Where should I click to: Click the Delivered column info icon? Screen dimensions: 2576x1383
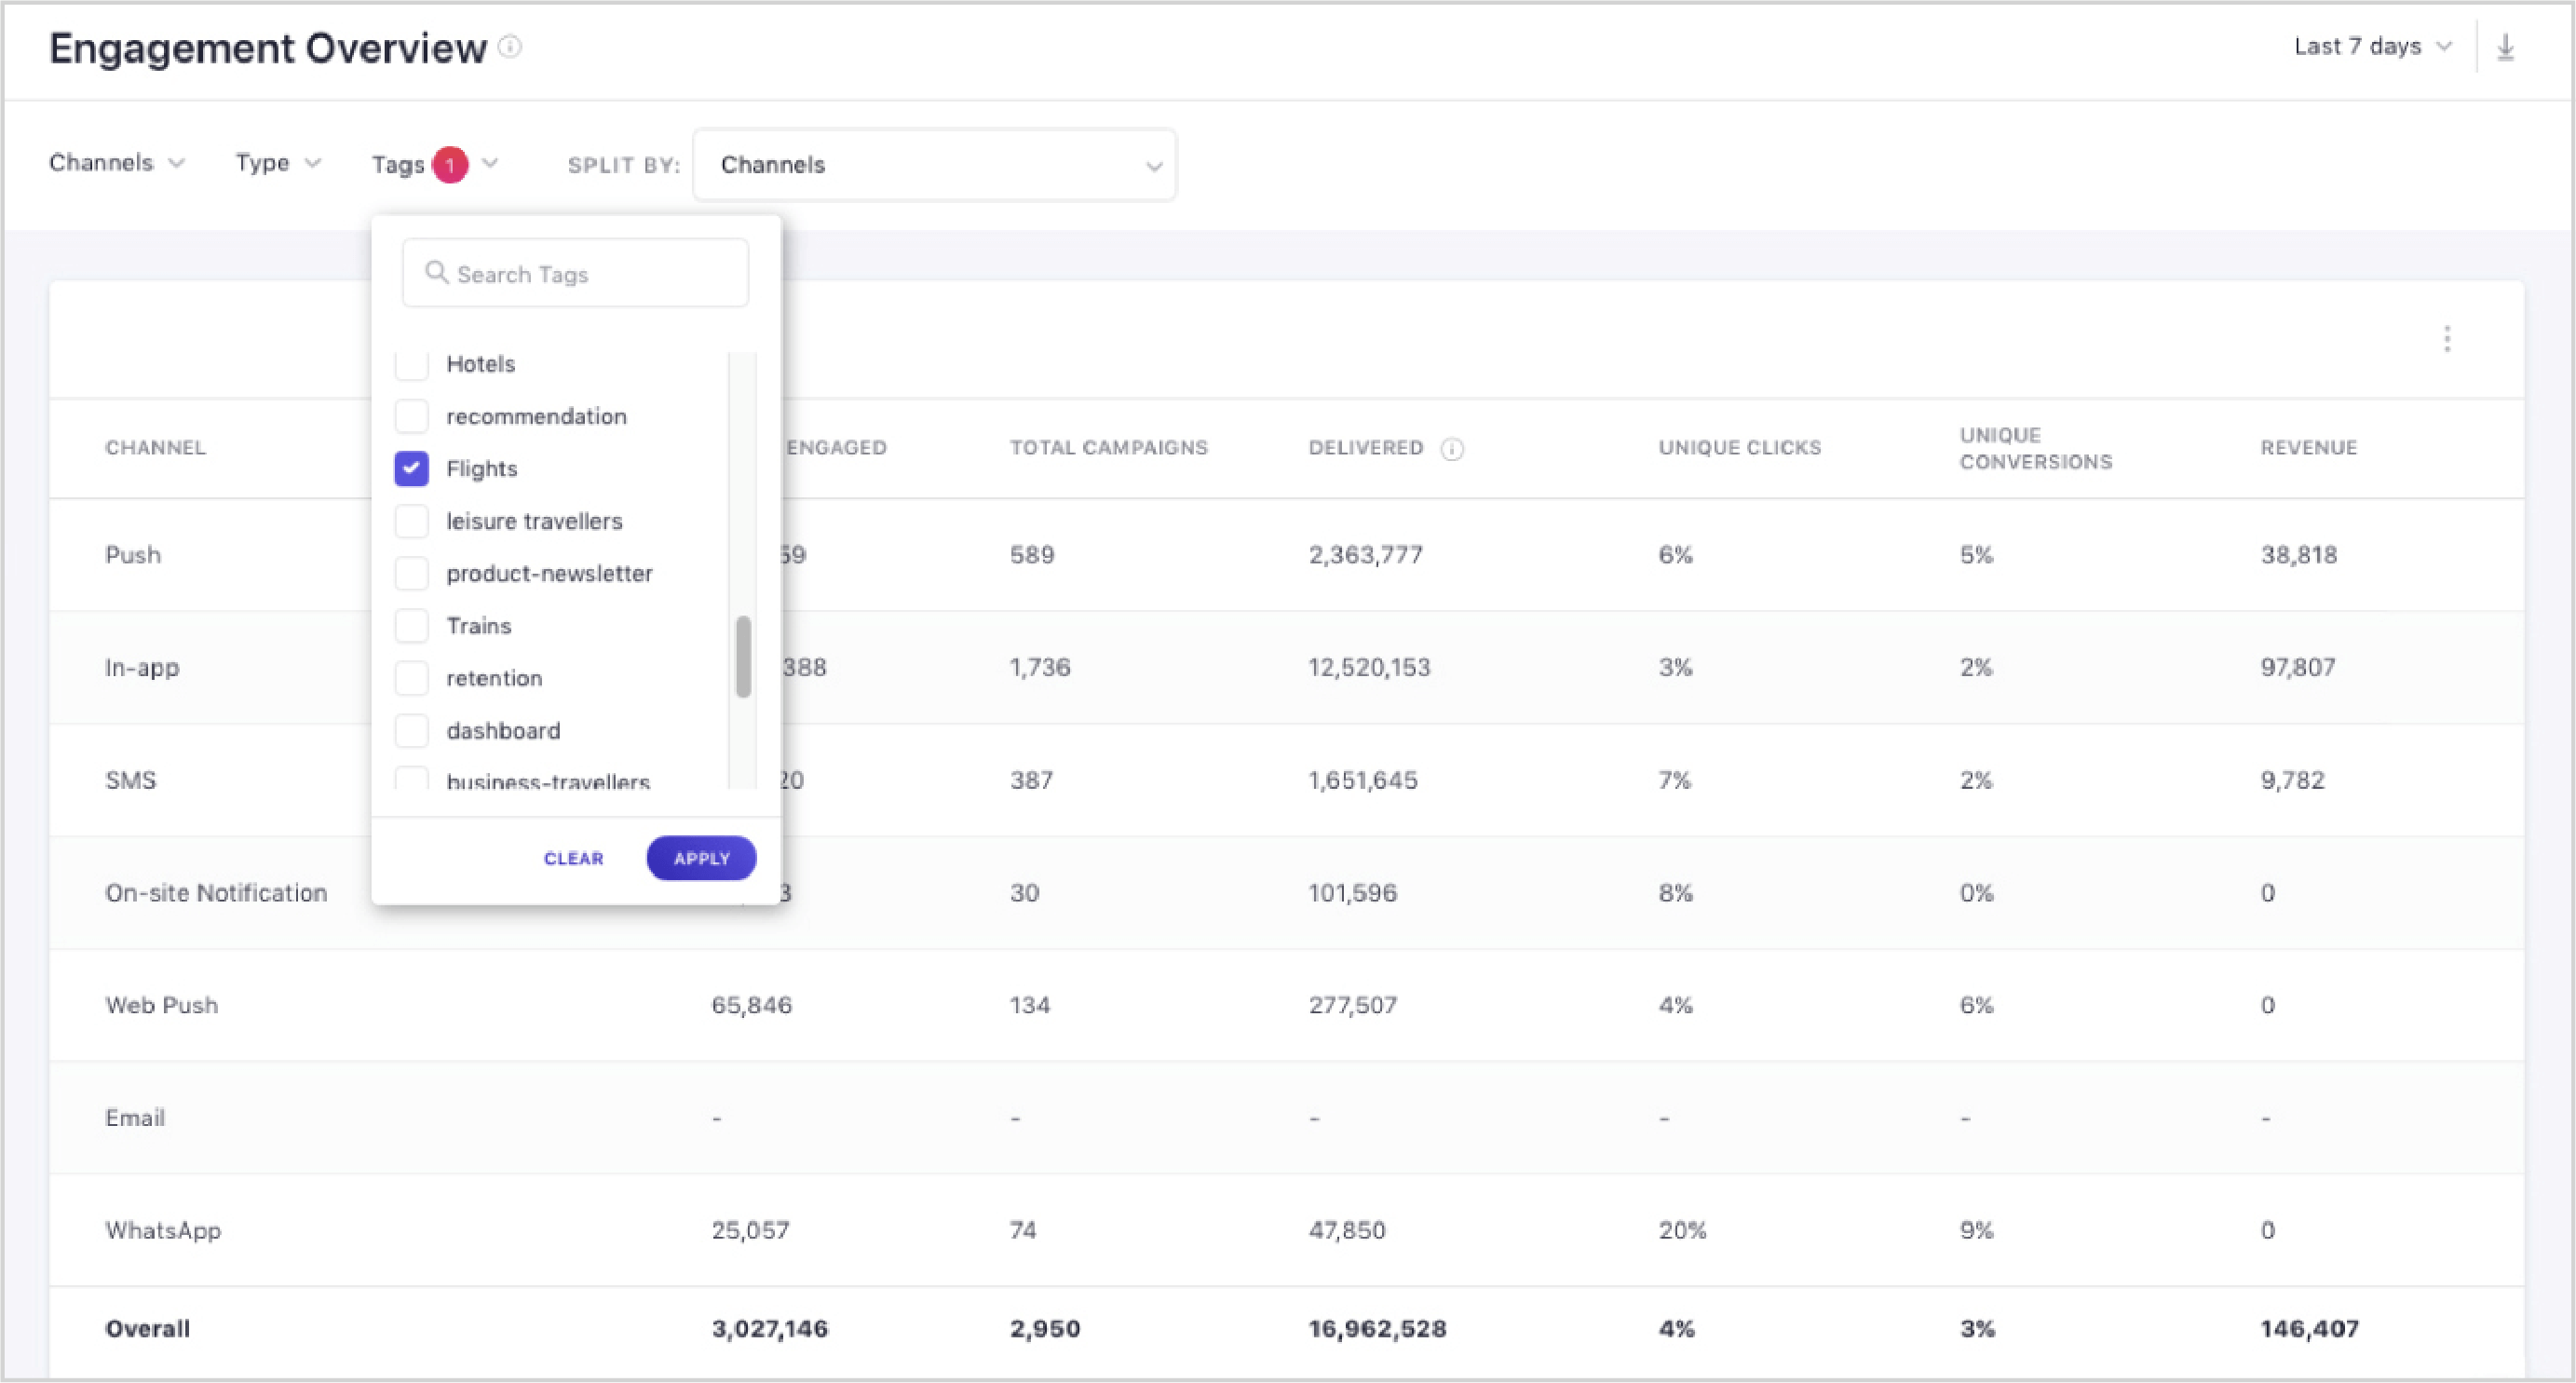(x=1455, y=448)
